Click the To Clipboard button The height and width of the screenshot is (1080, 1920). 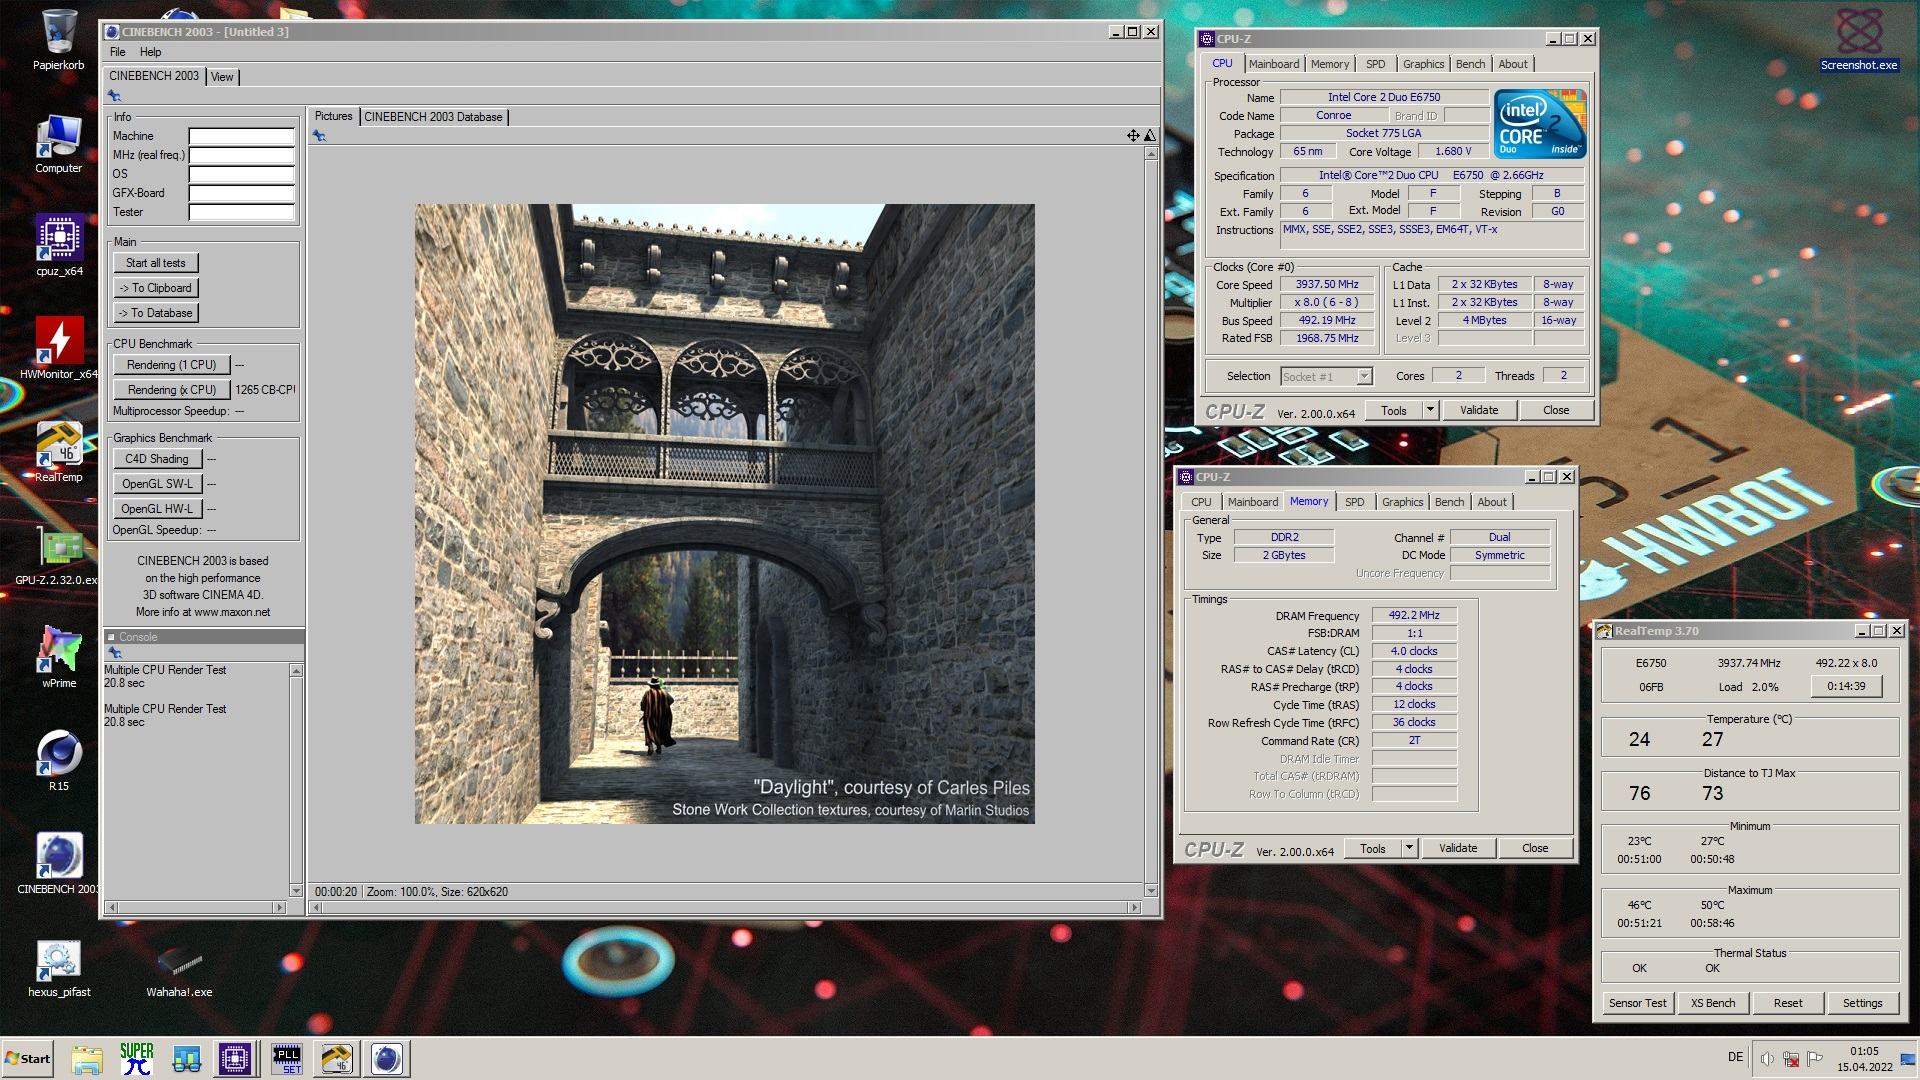point(156,288)
